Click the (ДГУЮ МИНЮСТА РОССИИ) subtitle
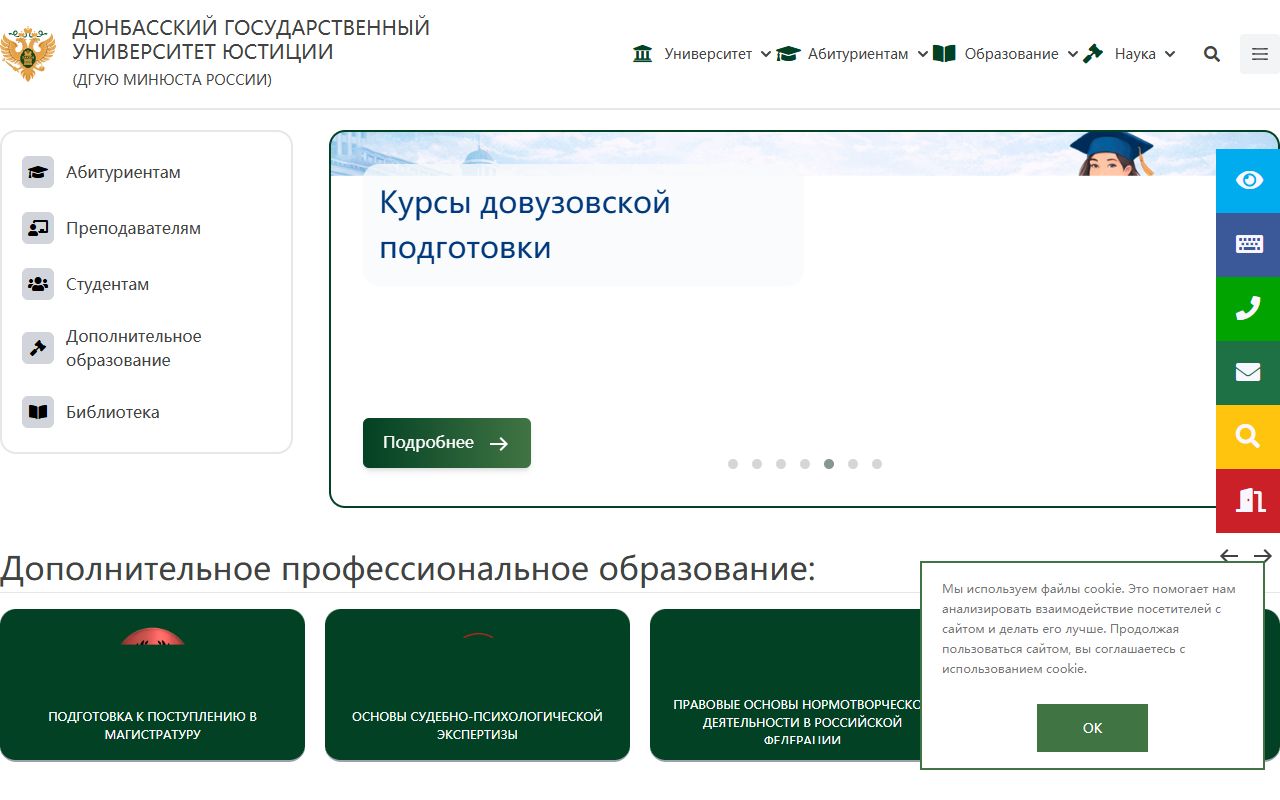This screenshot has height=800, width=1280. [172, 80]
